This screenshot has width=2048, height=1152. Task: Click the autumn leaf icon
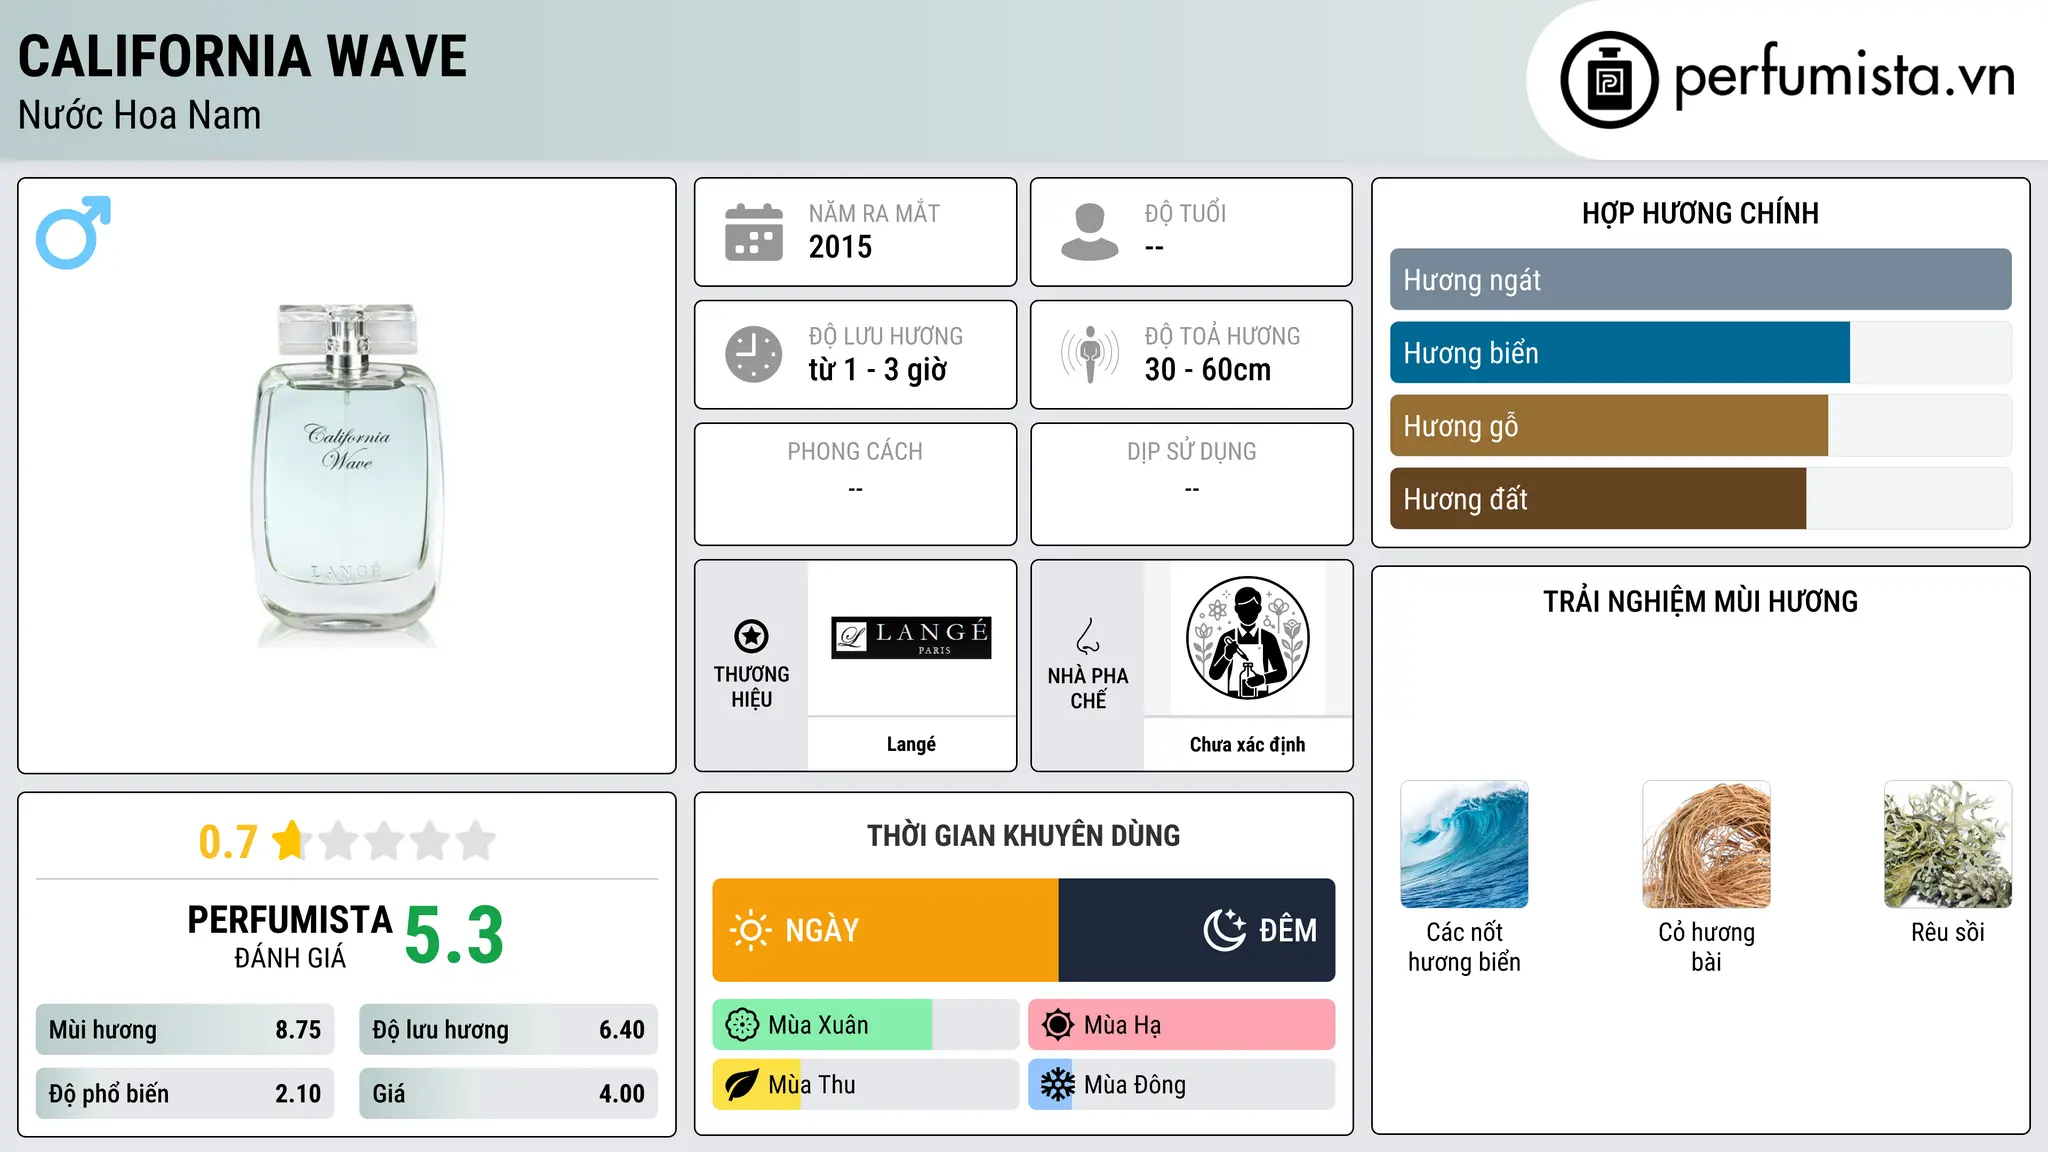coord(742,1085)
